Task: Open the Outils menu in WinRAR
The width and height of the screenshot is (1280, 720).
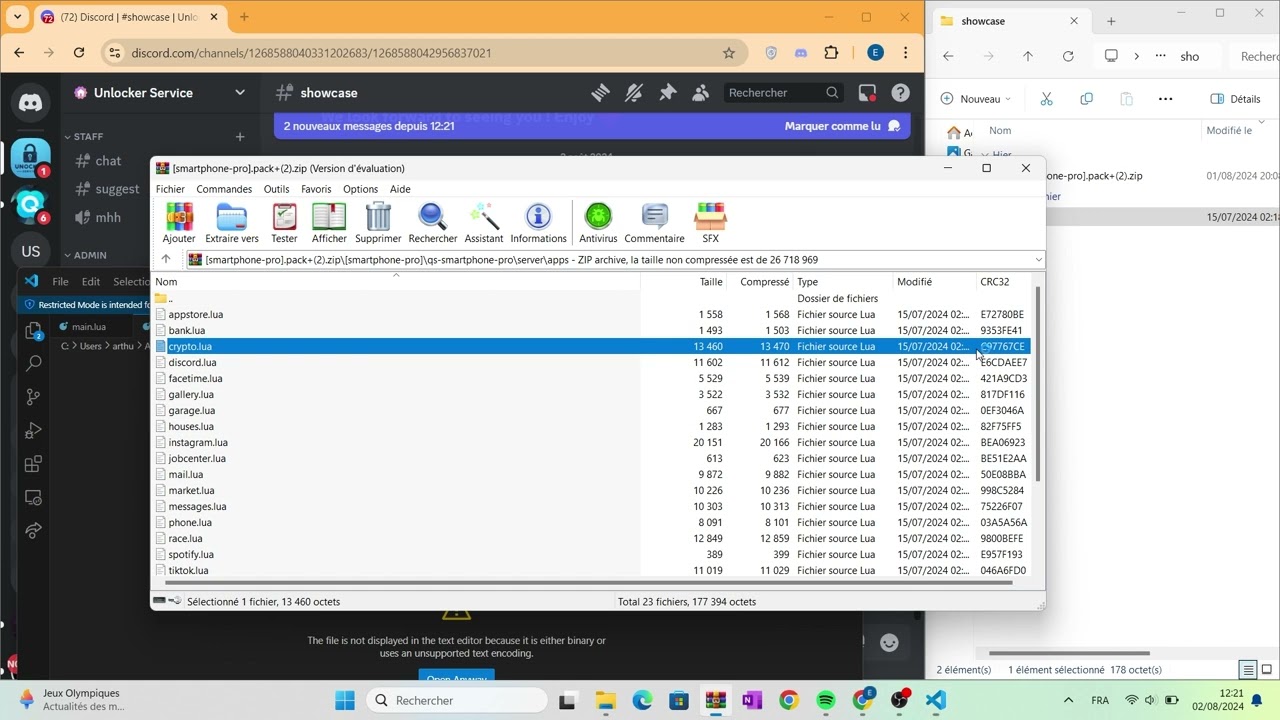Action: coord(276,189)
